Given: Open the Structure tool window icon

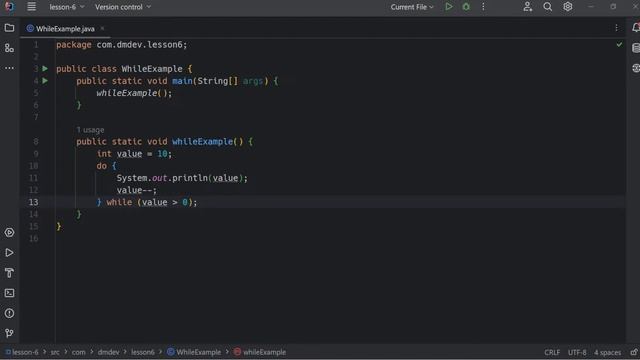Looking at the screenshot, I should [9, 48].
